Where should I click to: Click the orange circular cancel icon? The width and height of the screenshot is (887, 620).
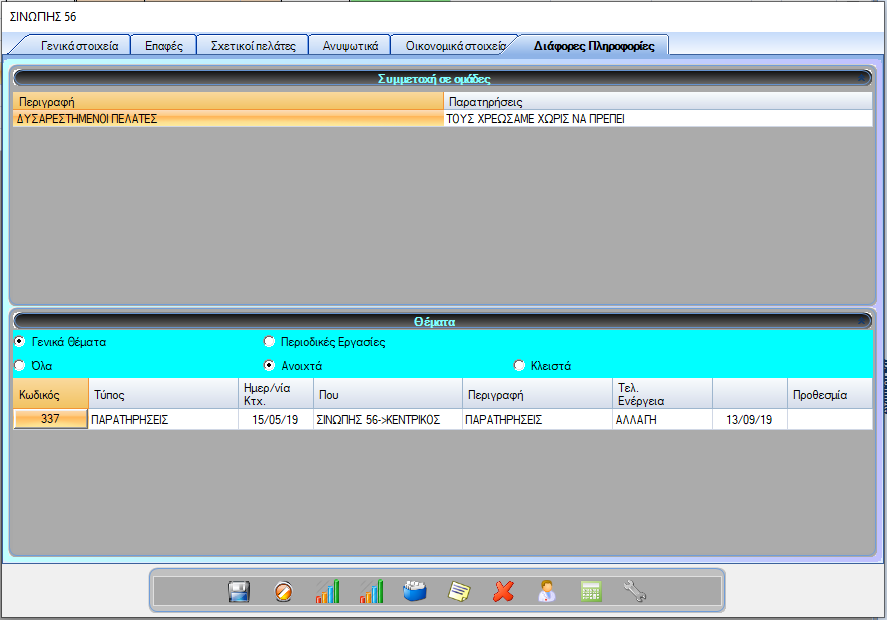(283, 591)
